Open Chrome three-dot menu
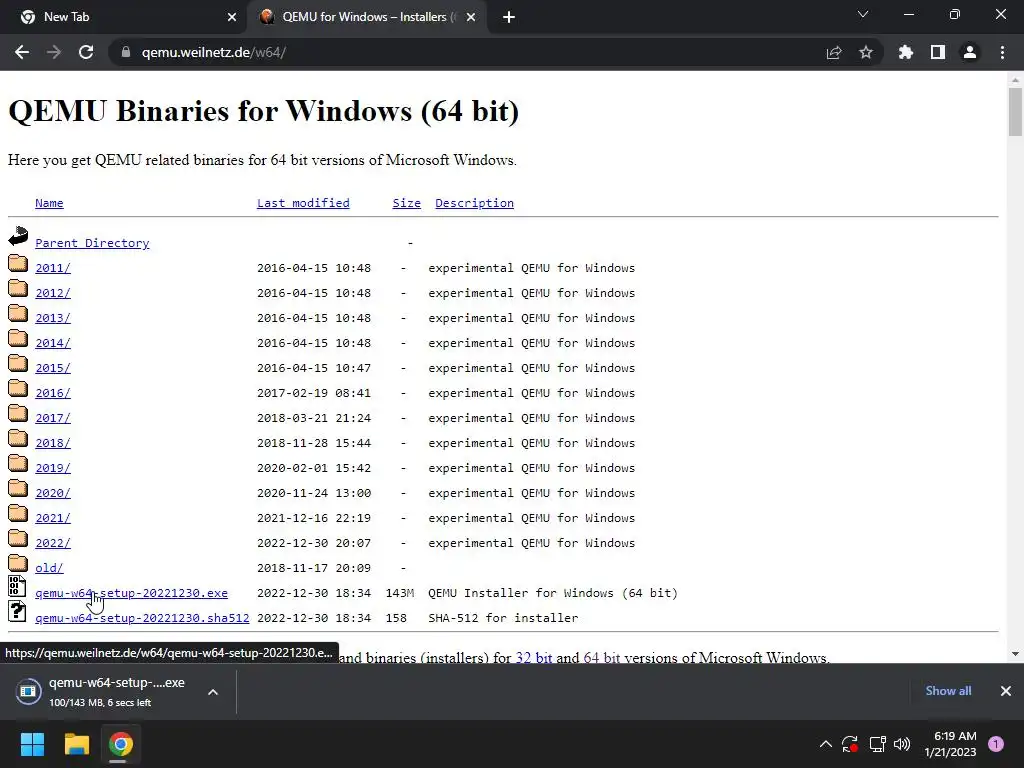Viewport: 1024px width, 768px height. click(x=1002, y=52)
